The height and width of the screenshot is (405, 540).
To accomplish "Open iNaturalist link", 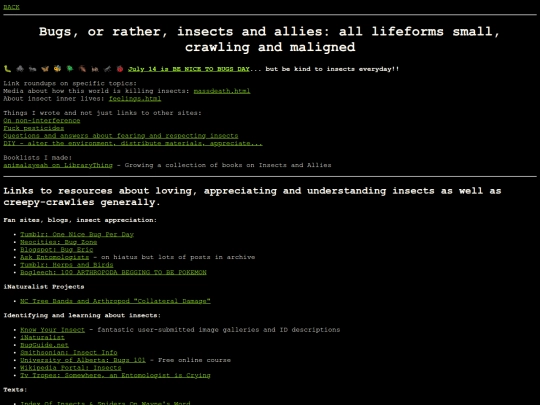I will (42, 338).
